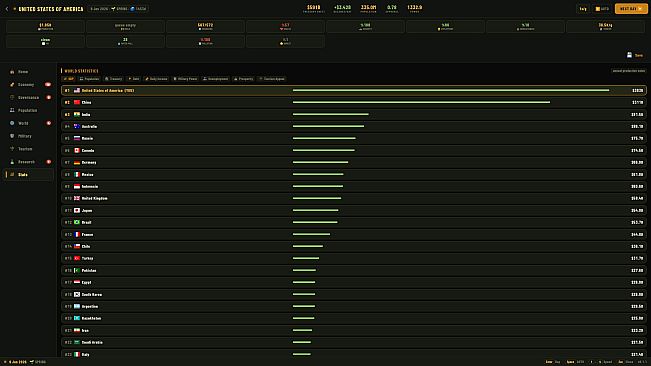Click the date in the bottom status bar
Image resolution: width=651 pixels, height=366 pixels.
tap(18, 362)
